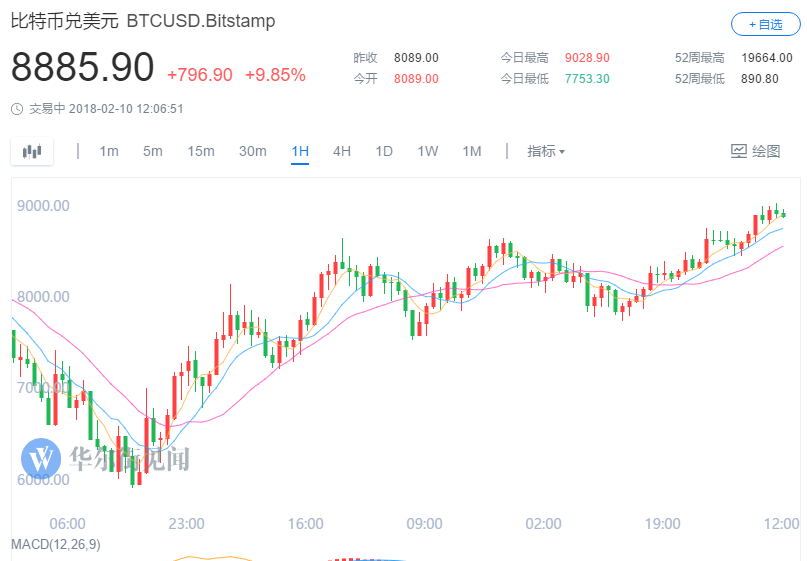Switch to the 1W interval tab
Screen dimensions: 807x561
pyautogui.click(x=428, y=151)
